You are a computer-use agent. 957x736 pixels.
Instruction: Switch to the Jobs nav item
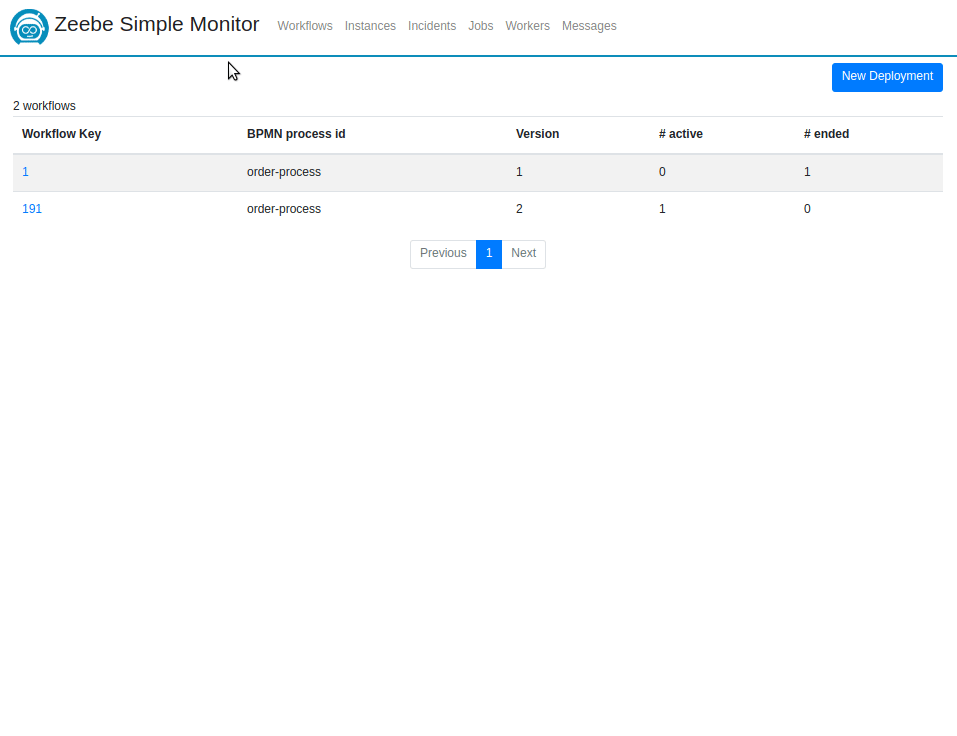481,26
